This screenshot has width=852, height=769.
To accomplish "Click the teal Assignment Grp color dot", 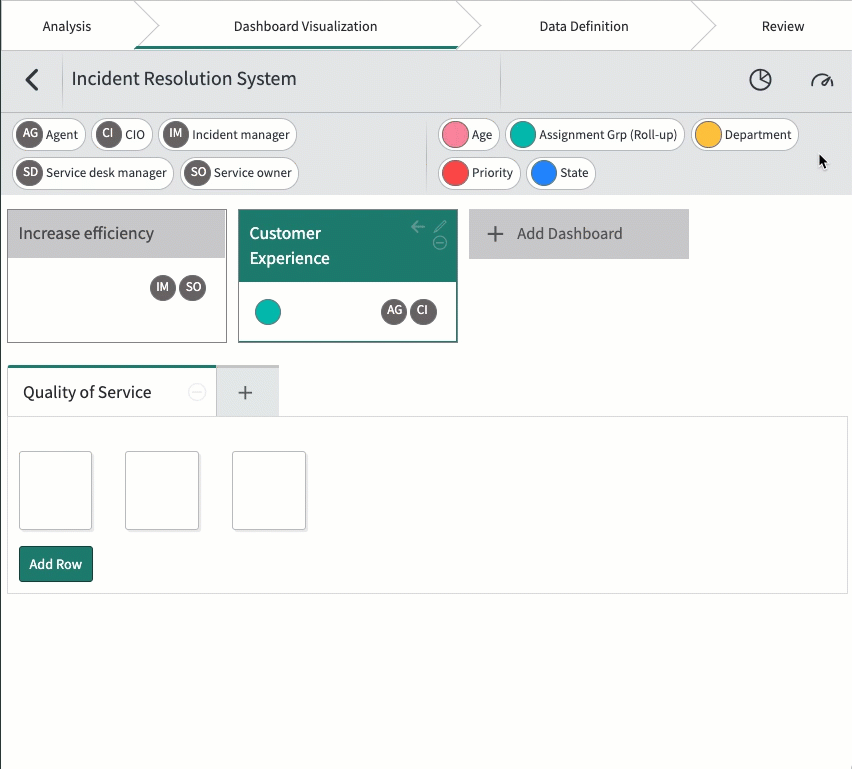I will (523, 134).
